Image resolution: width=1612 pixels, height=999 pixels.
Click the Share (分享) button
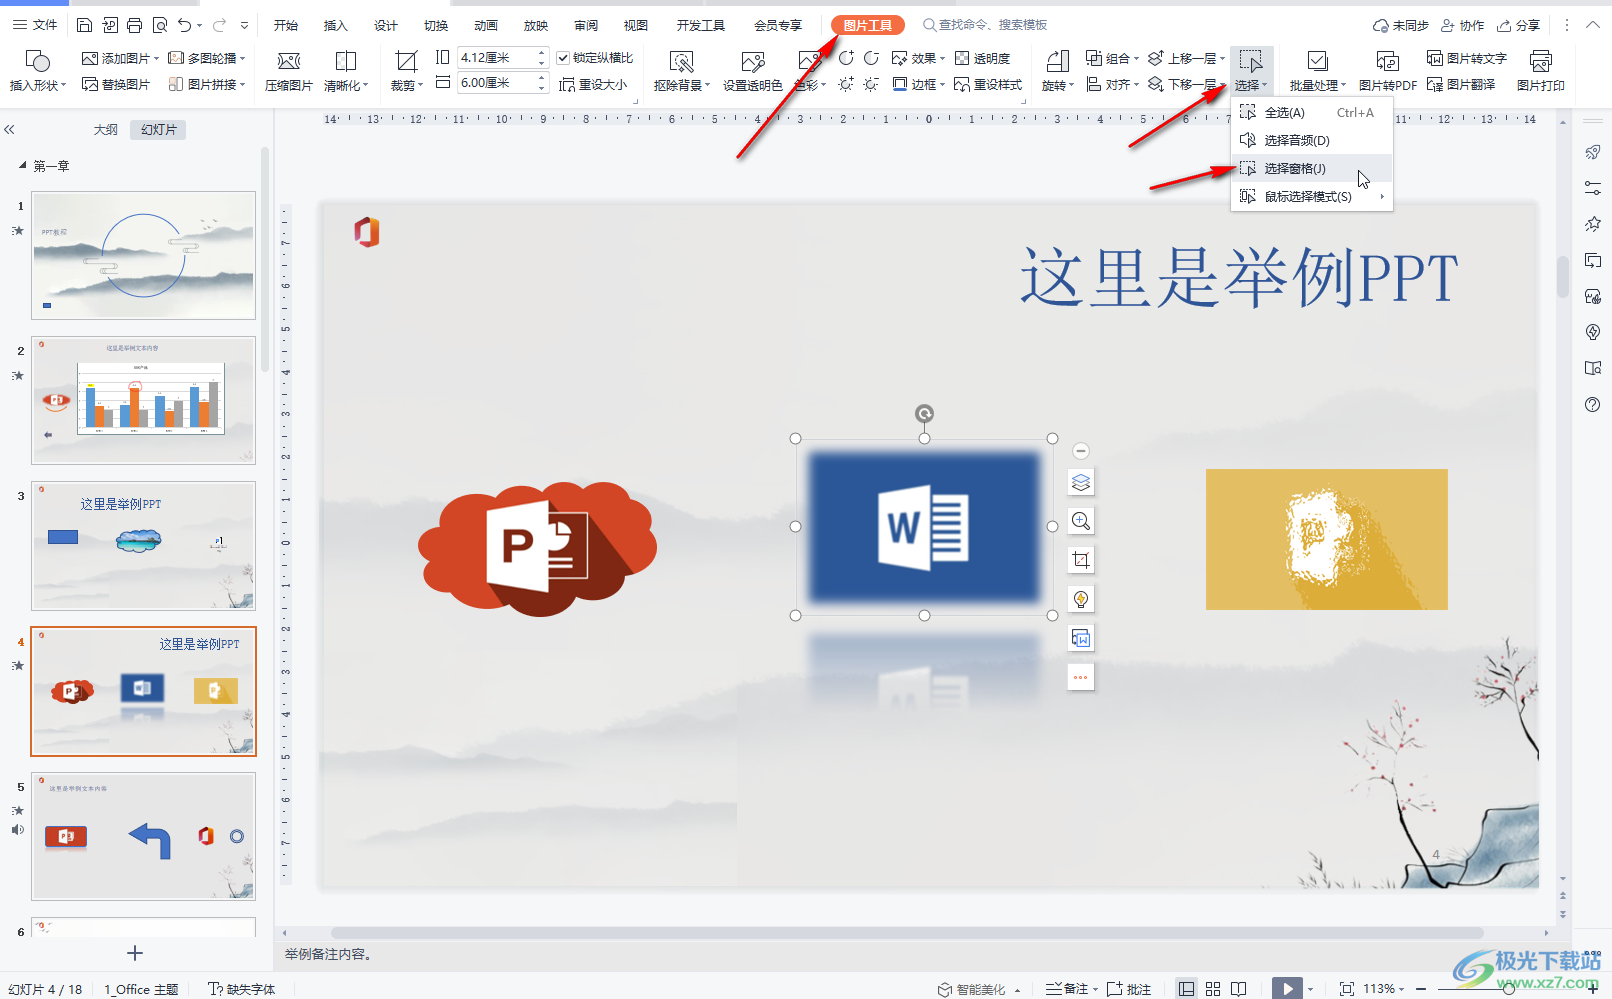point(1518,25)
